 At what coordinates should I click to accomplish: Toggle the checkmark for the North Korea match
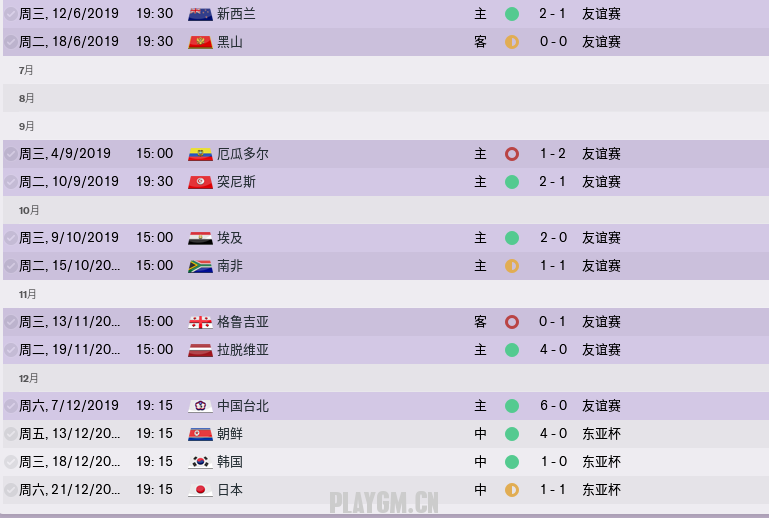[x=10, y=434]
